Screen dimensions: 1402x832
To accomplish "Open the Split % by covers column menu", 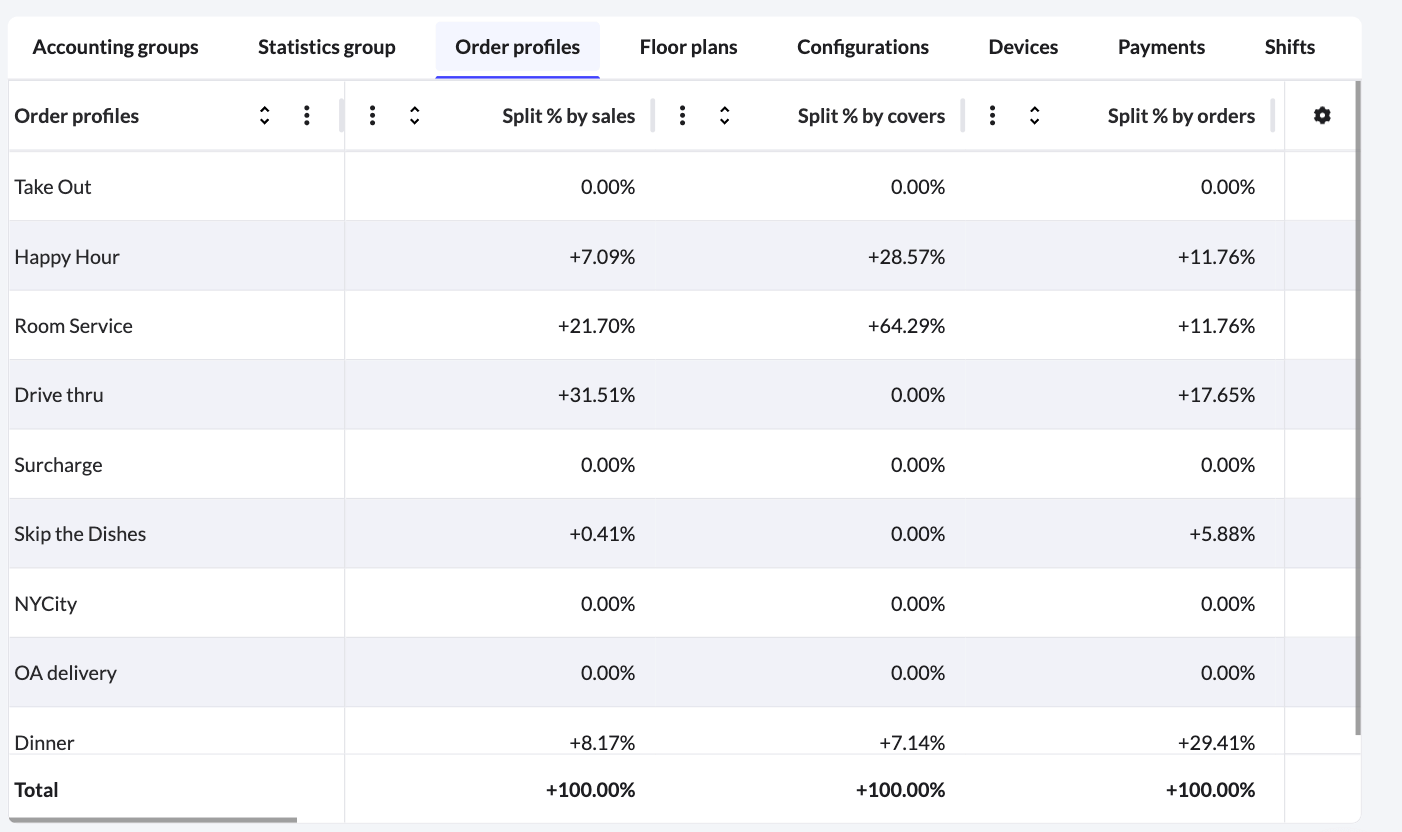I will (682, 115).
